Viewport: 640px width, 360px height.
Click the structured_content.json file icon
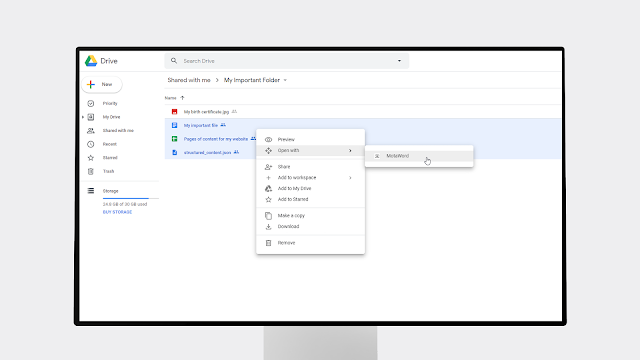pyautogui.click(x=174, y=152)
